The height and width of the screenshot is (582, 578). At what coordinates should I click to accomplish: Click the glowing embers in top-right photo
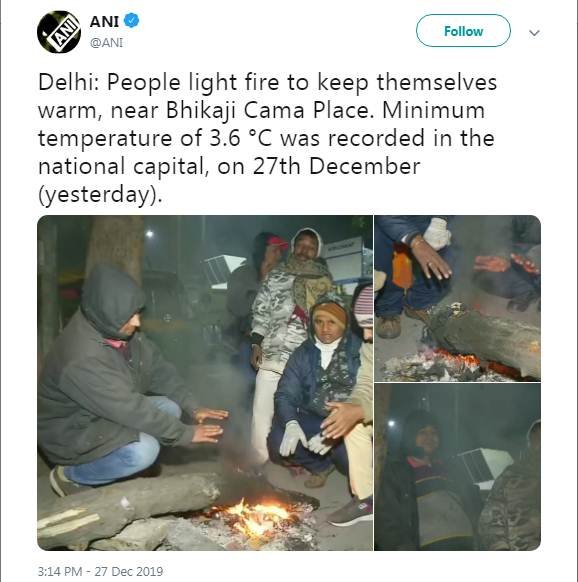451,358
